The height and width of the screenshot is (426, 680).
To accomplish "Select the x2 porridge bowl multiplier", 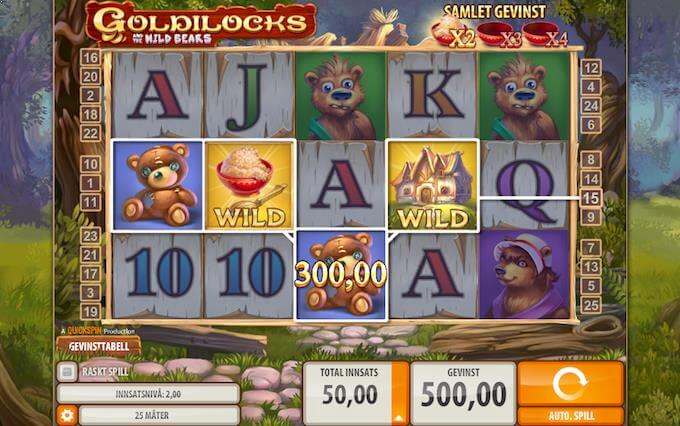I will coord(453,34).
